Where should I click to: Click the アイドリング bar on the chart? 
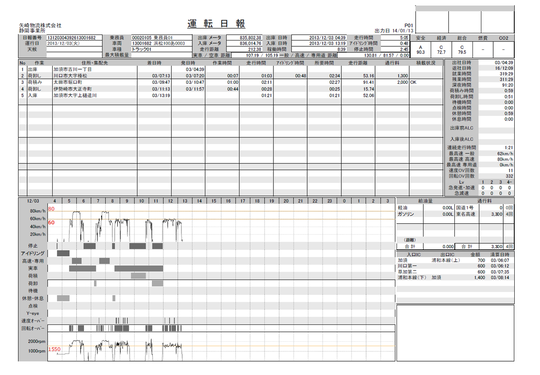[63, 253]
